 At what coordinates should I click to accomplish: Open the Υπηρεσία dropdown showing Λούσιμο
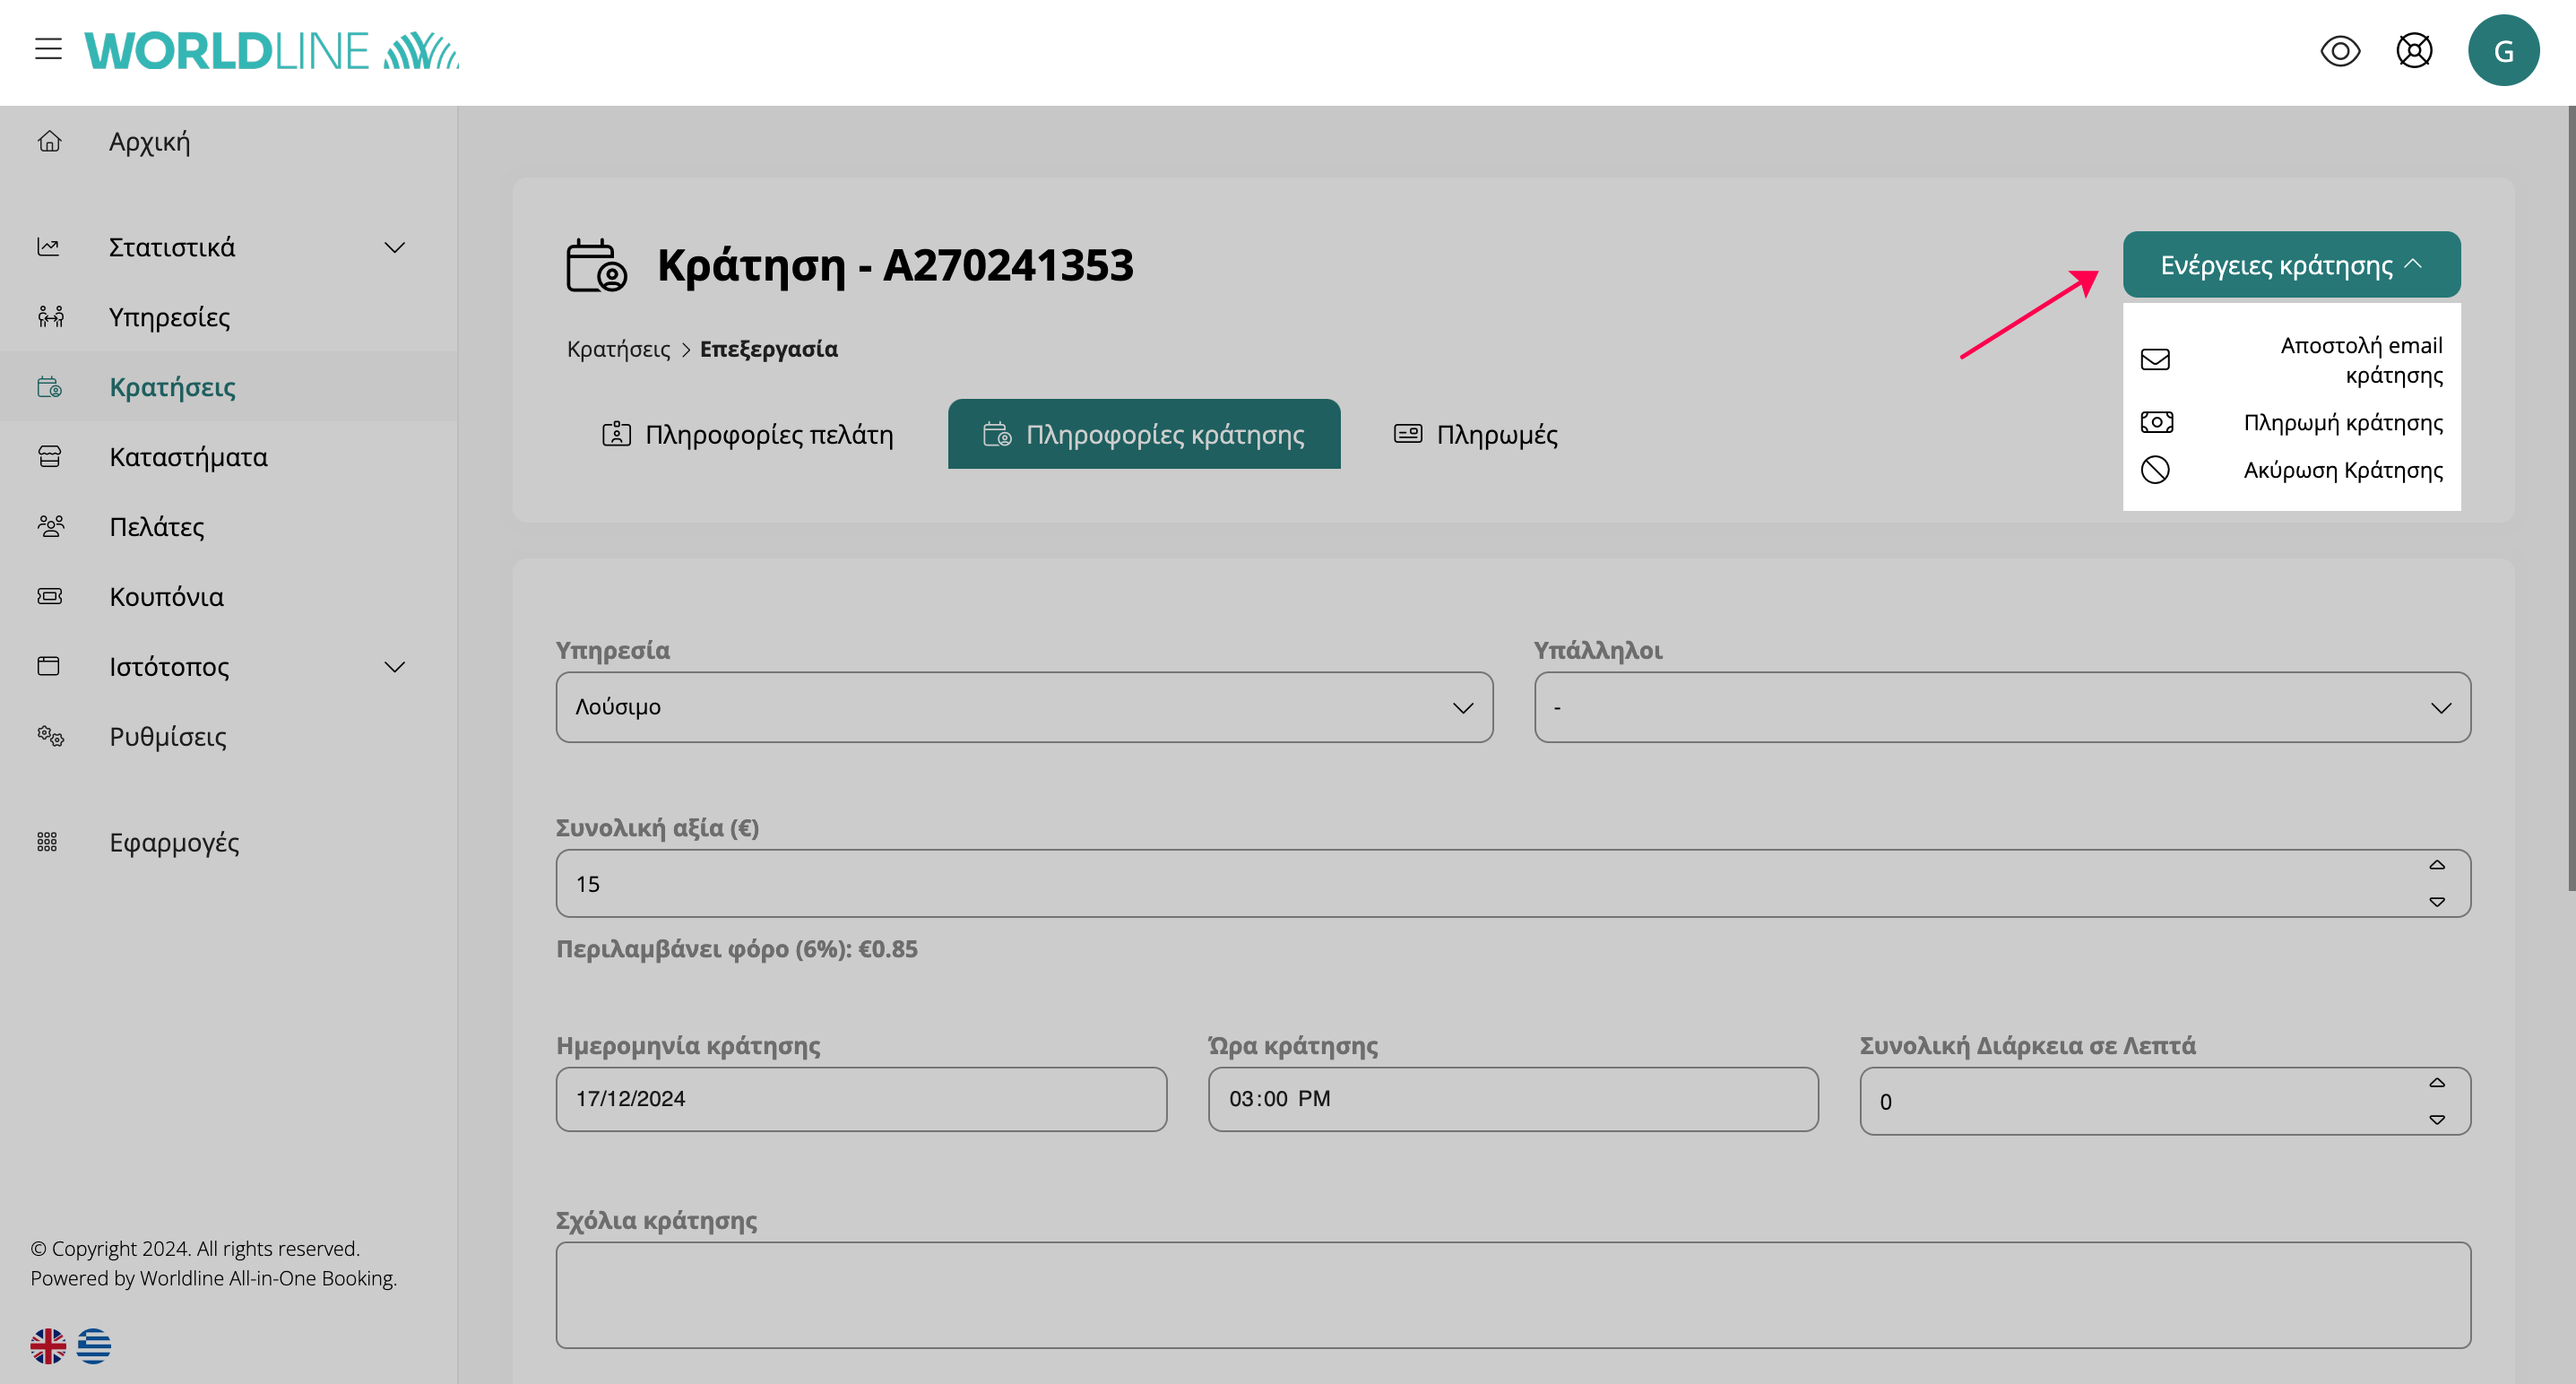tap(1024, 708)
